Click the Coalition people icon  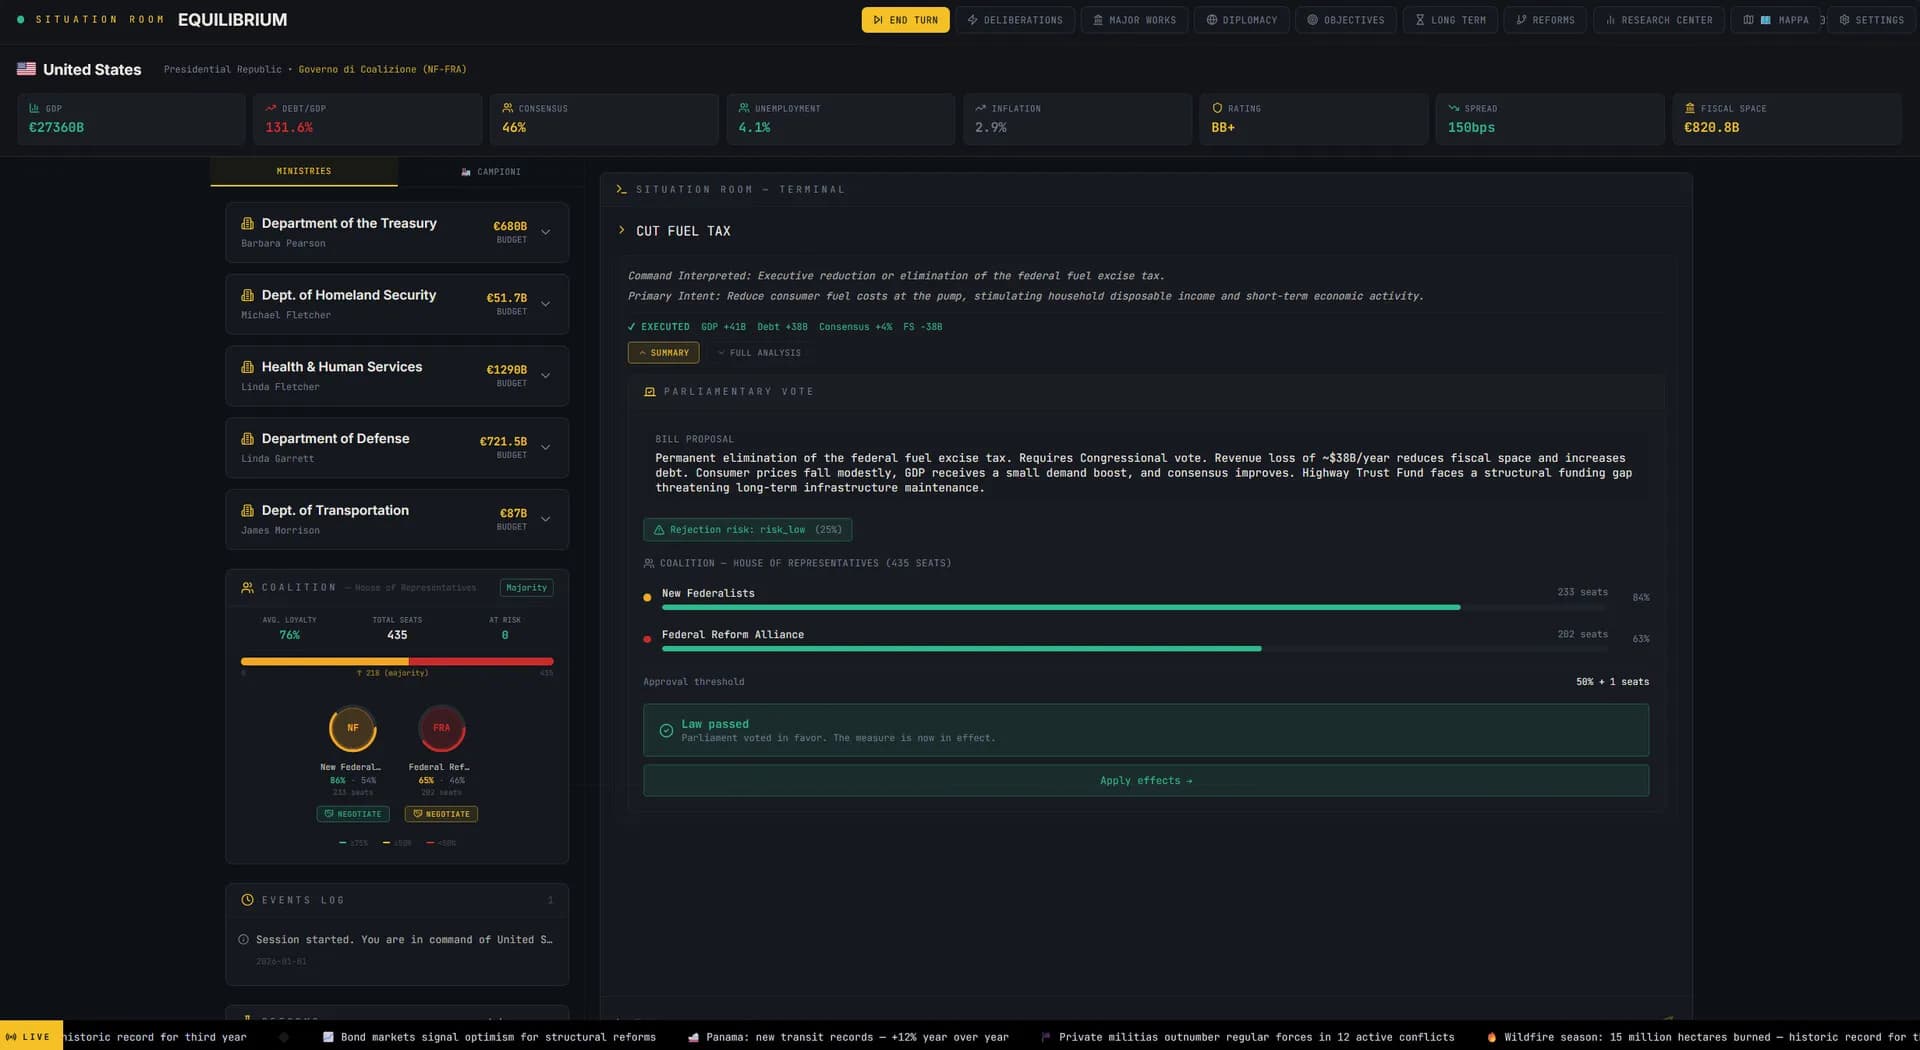247,588
